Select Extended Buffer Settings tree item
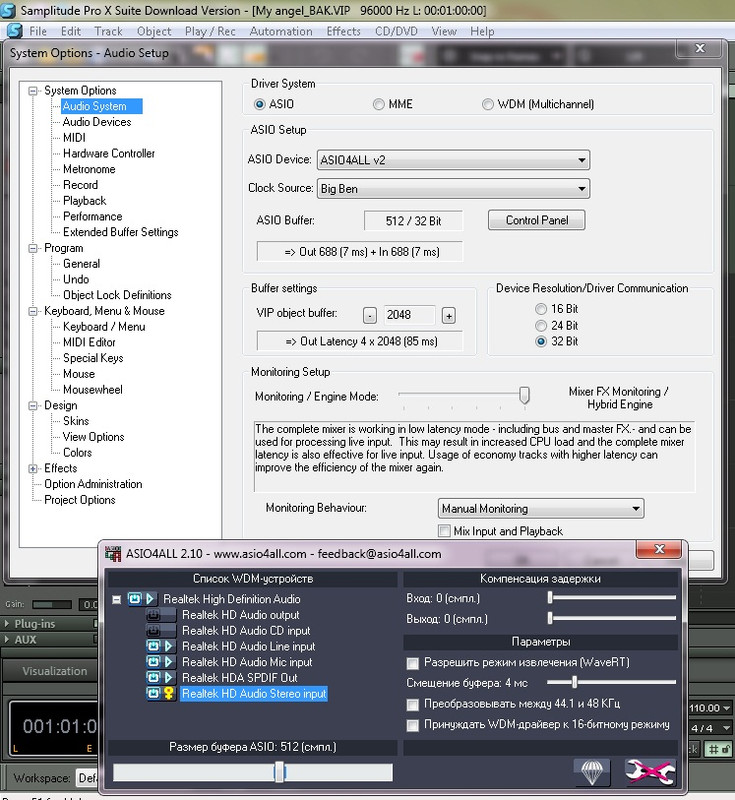 (121, 232)
